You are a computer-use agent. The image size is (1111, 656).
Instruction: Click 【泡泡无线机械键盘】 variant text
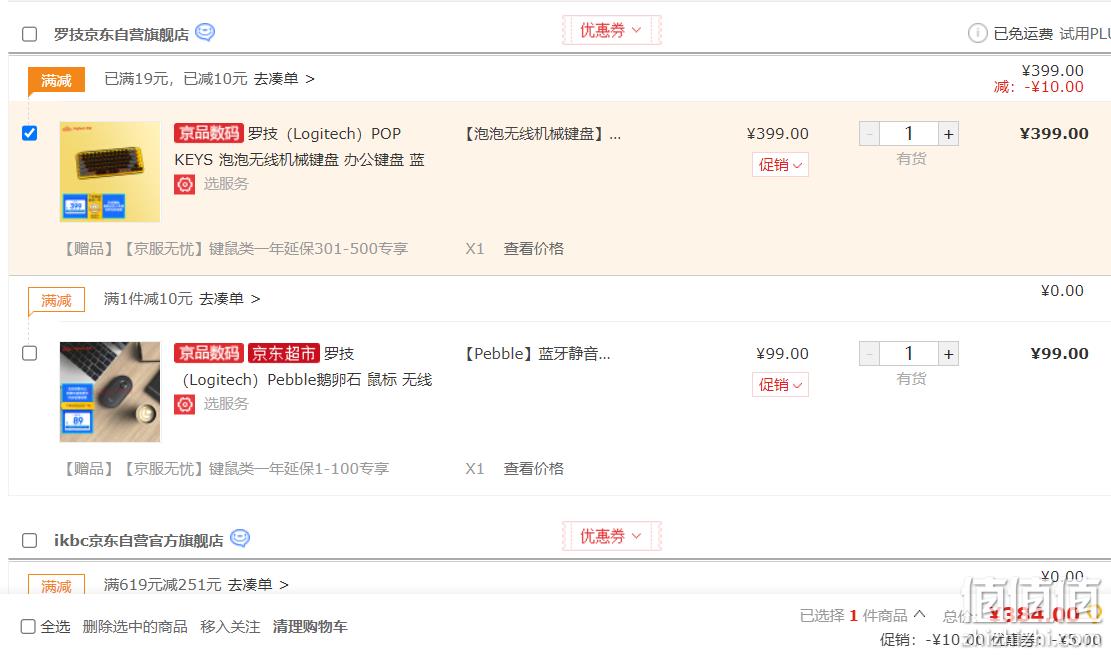[542, 134]
